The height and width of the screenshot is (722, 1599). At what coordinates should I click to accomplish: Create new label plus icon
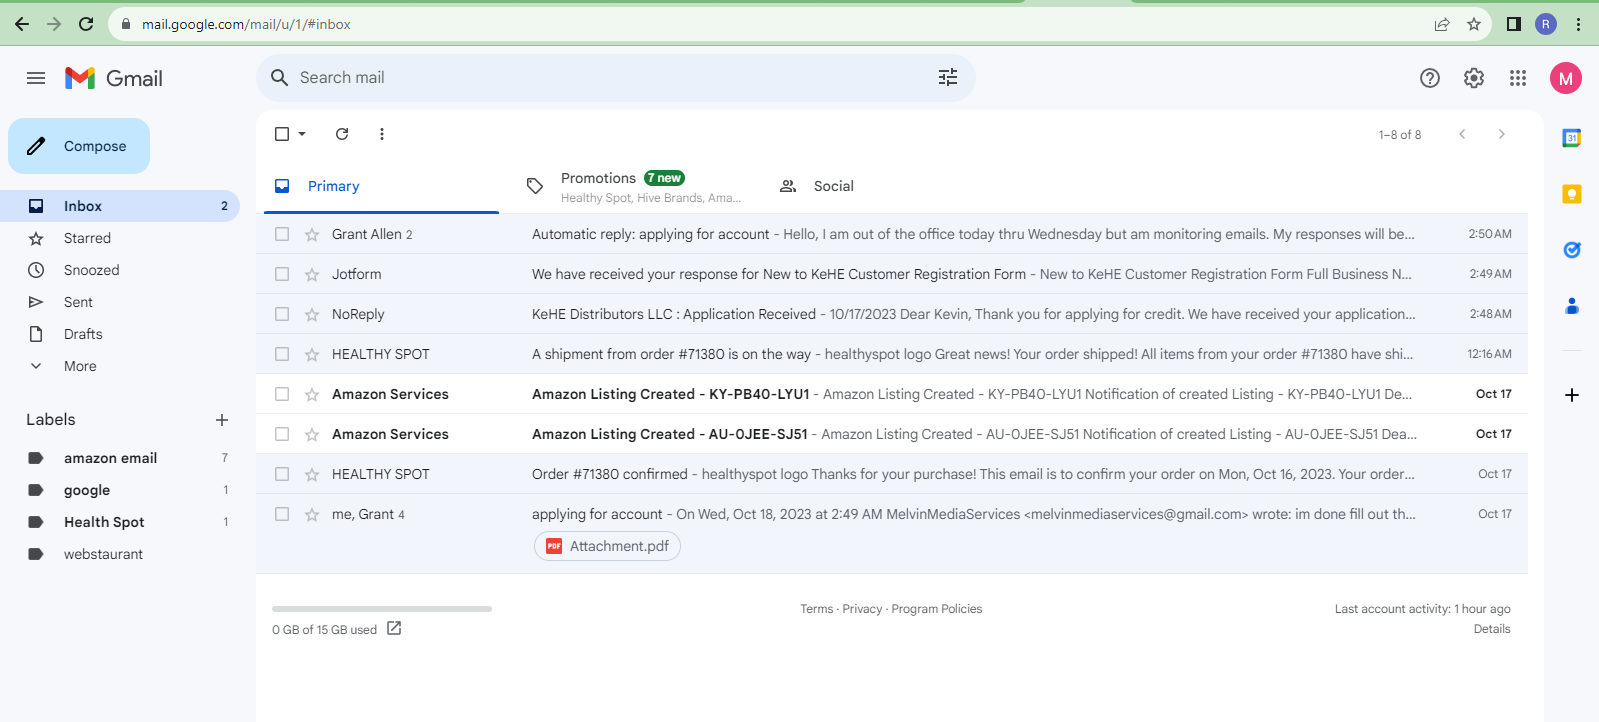[222, 420]
